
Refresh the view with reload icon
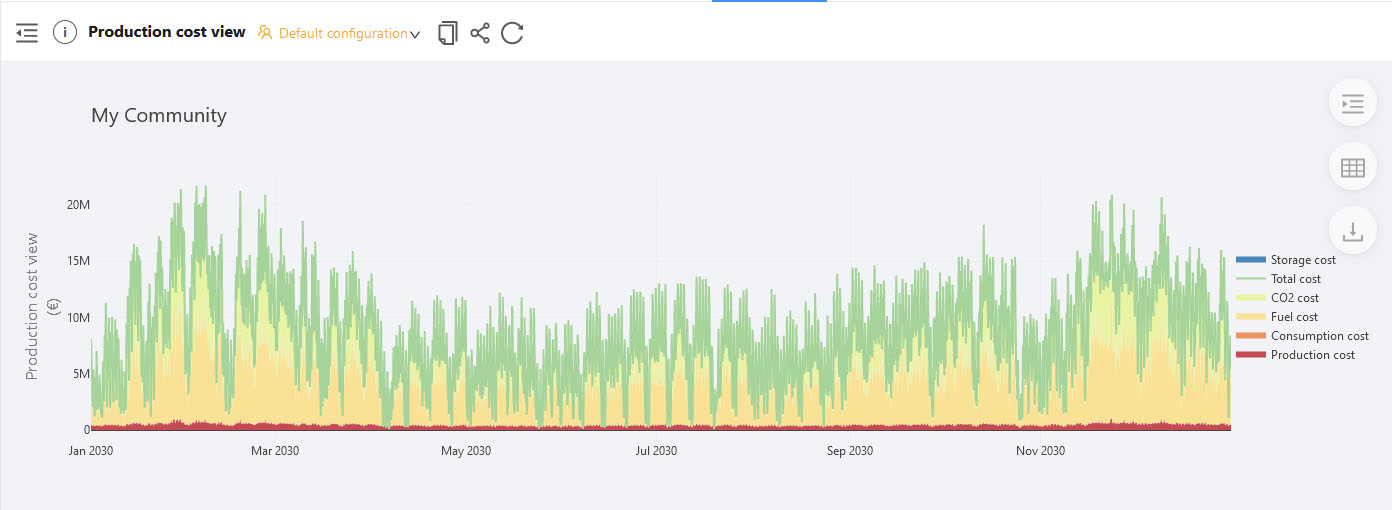(x=512, y=33)
